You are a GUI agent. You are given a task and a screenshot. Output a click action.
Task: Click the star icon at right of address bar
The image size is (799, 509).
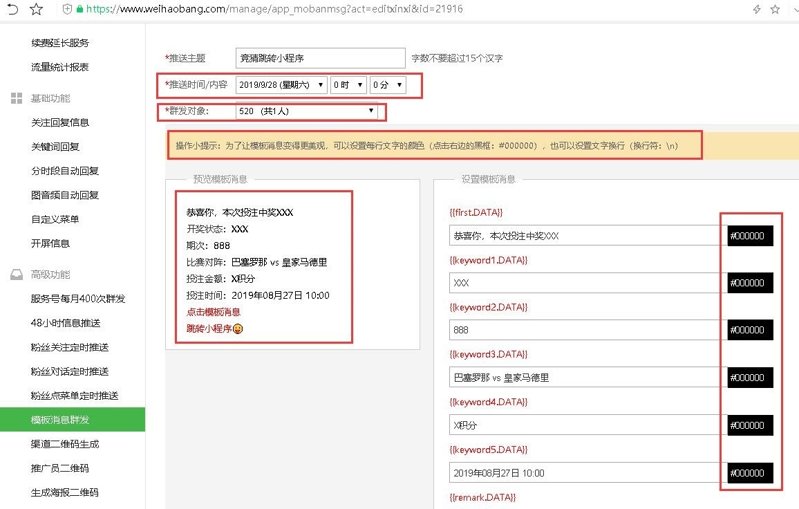(x=775, y=9)
